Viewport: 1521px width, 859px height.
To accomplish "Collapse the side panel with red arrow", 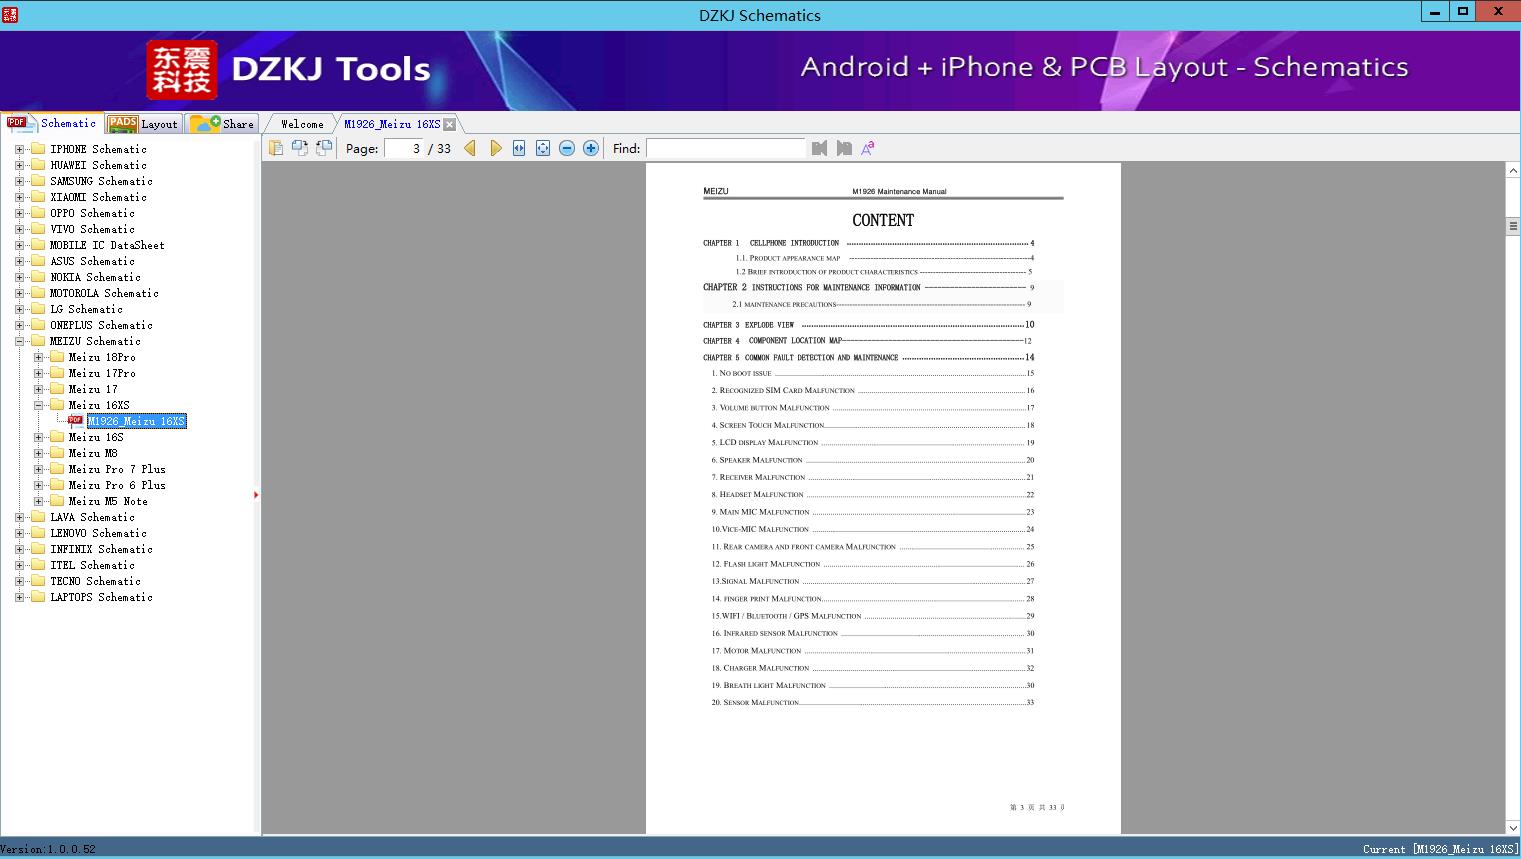I will [256, 494].
